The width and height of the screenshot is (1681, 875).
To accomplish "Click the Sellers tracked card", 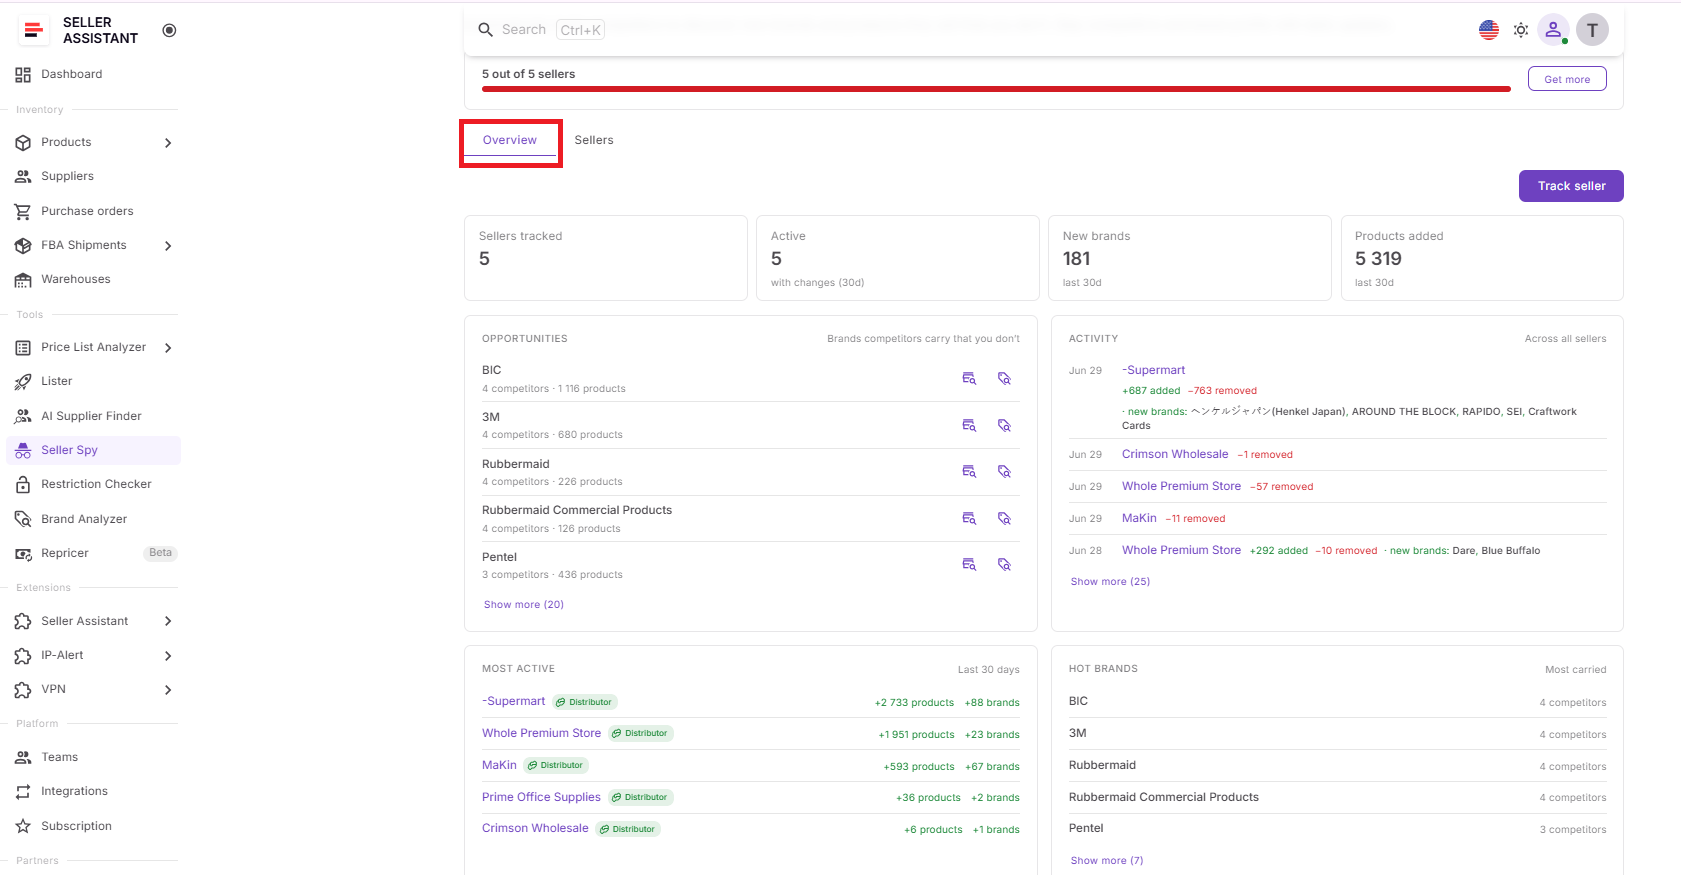I will 606,258.
